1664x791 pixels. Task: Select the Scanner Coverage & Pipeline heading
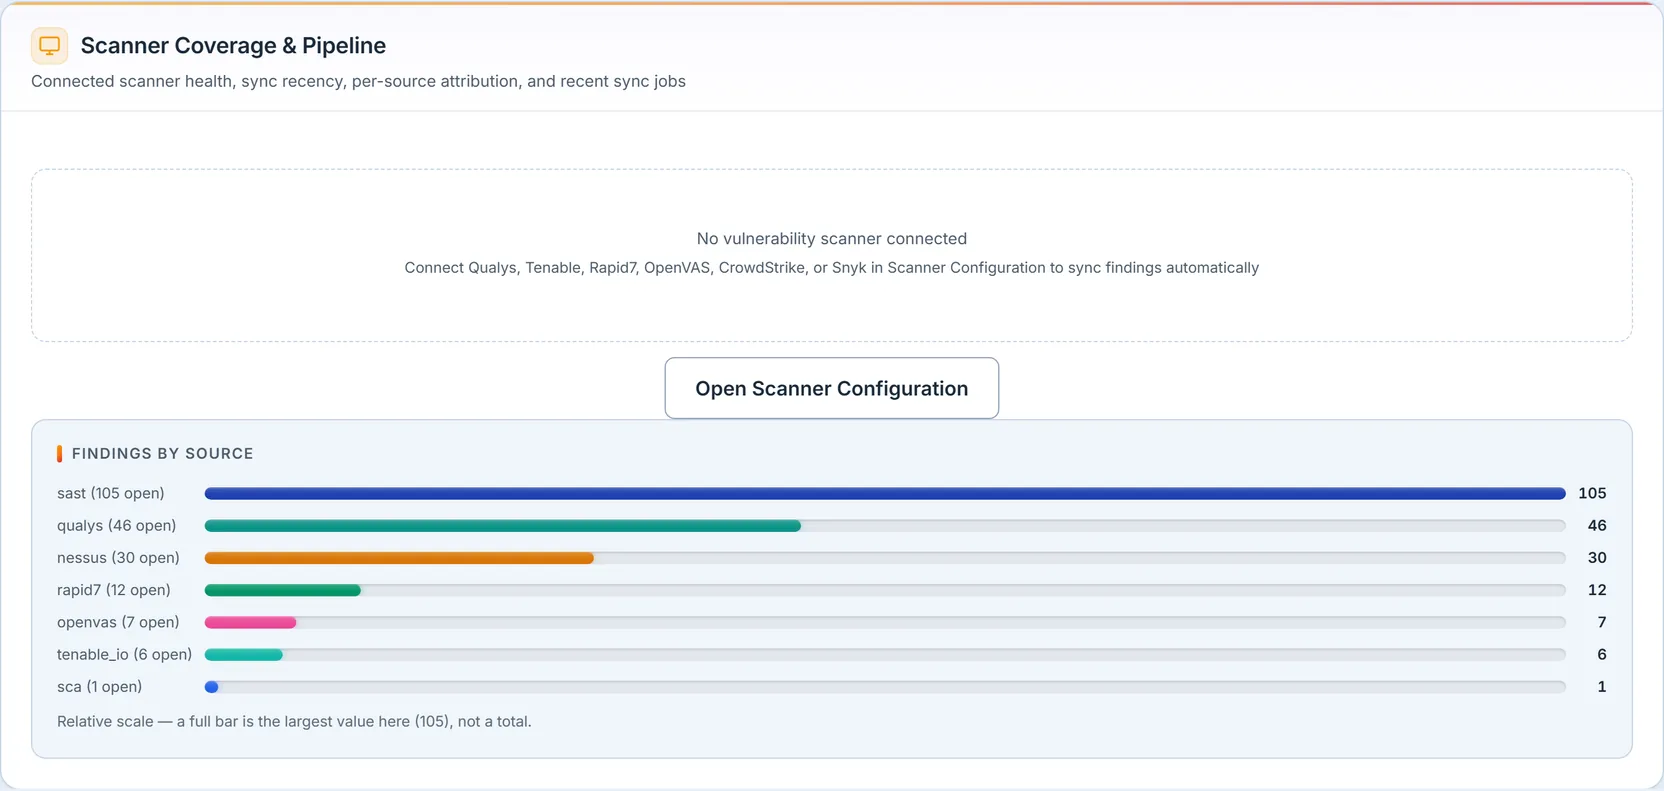click(233, 45)
